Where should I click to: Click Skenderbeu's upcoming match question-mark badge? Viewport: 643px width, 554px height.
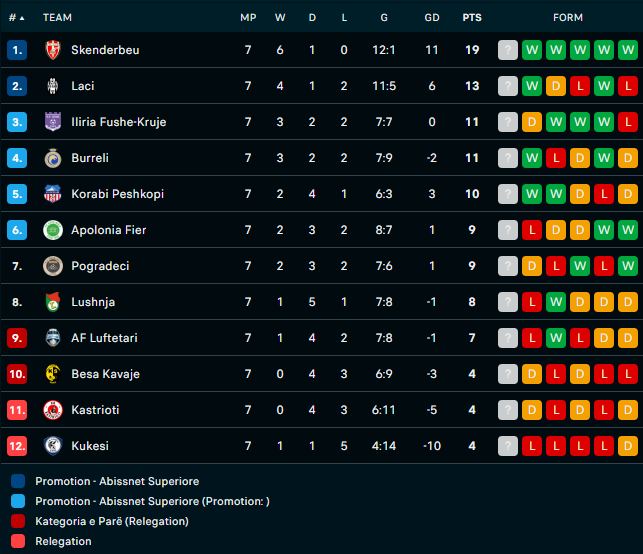pos(508,50)
